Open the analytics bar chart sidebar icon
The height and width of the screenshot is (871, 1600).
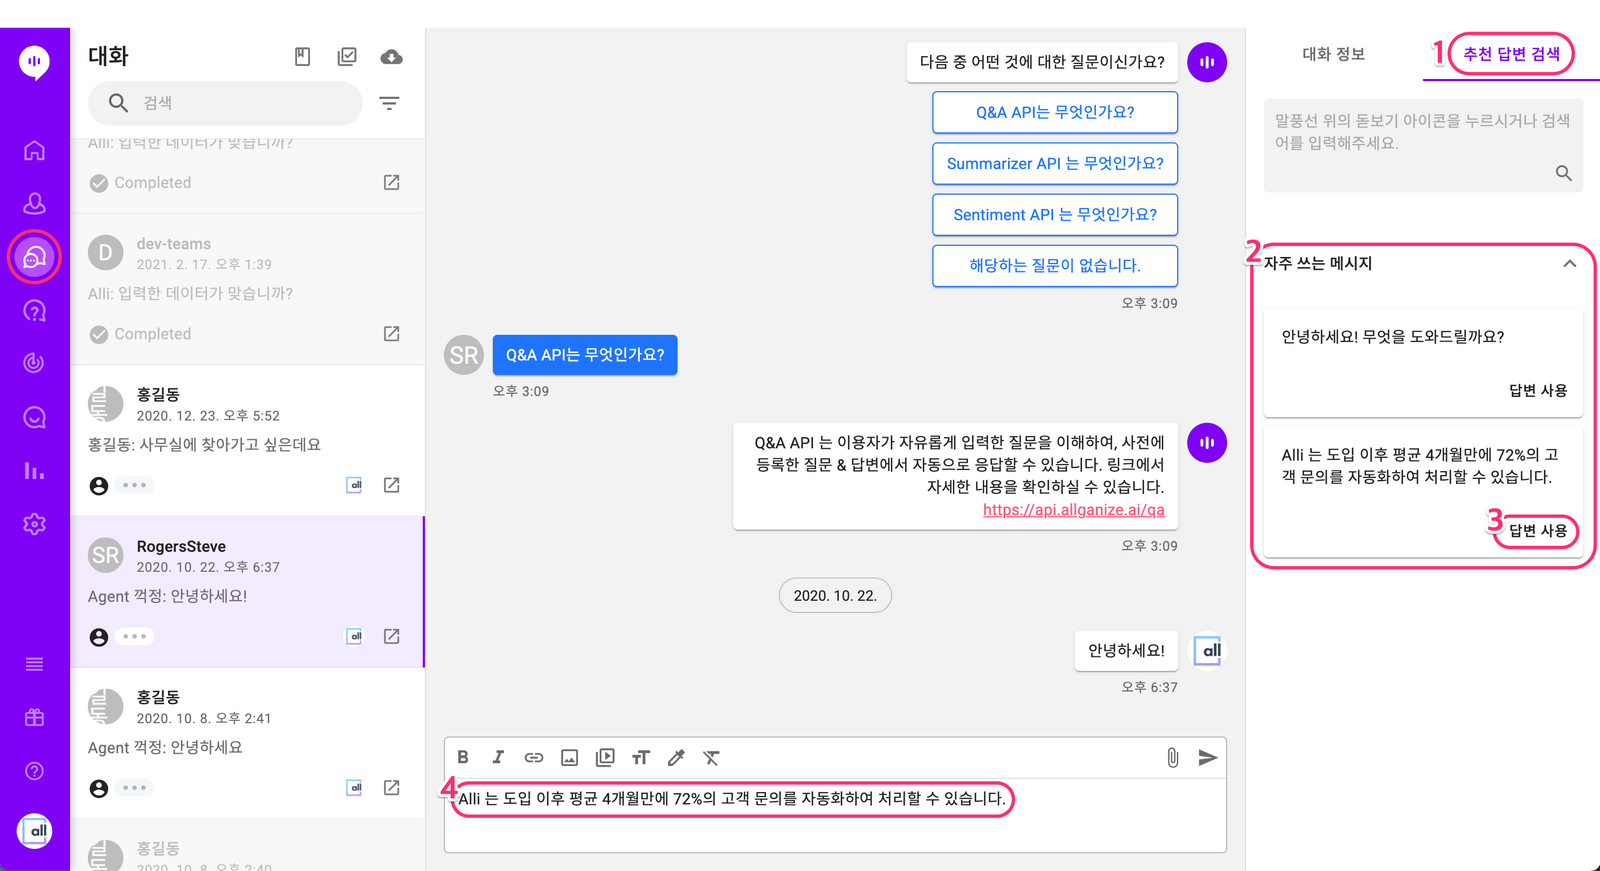[x=34, y=470]
